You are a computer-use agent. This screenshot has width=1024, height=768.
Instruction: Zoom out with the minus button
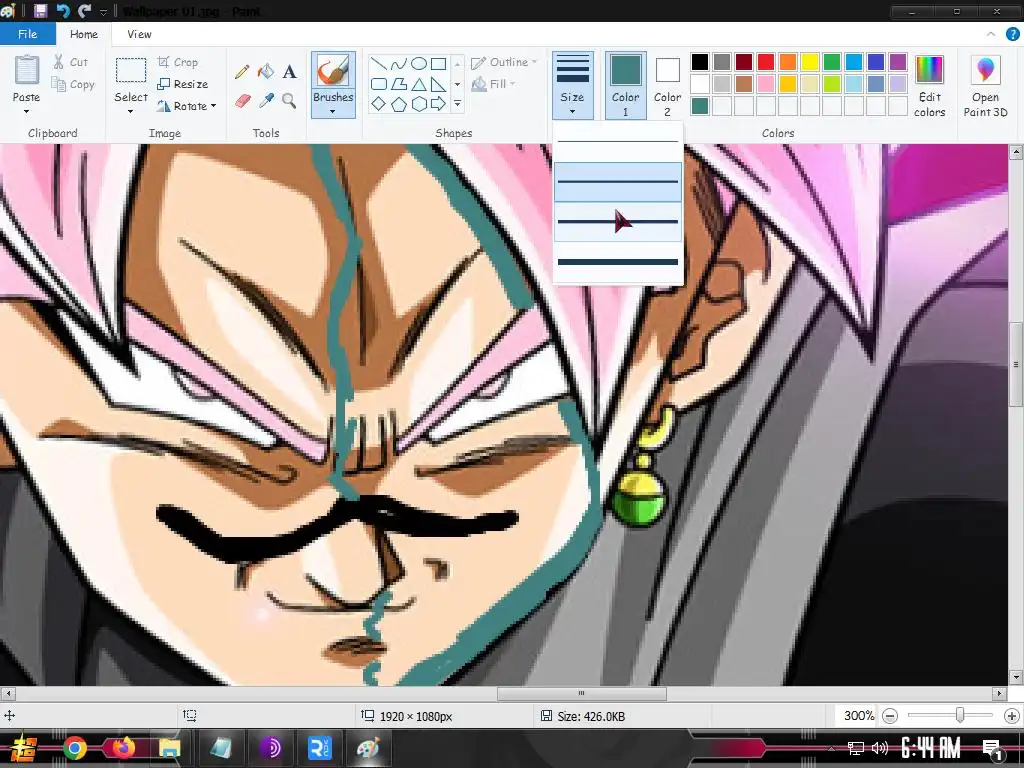[889, 716]
